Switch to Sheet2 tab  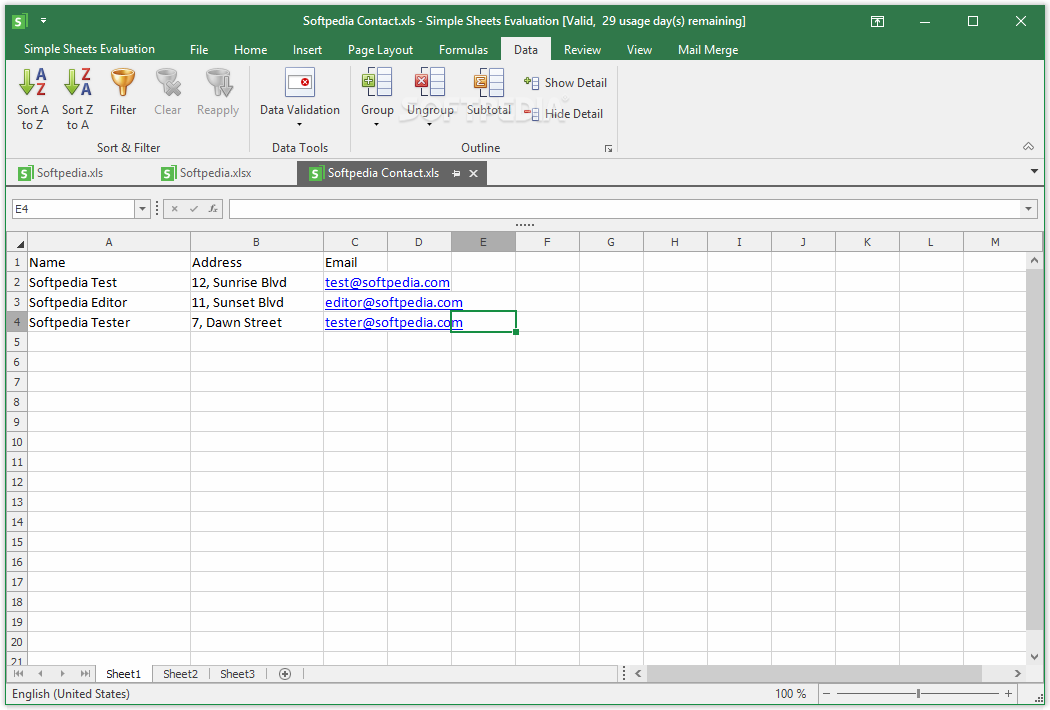(x=180, y=674)
